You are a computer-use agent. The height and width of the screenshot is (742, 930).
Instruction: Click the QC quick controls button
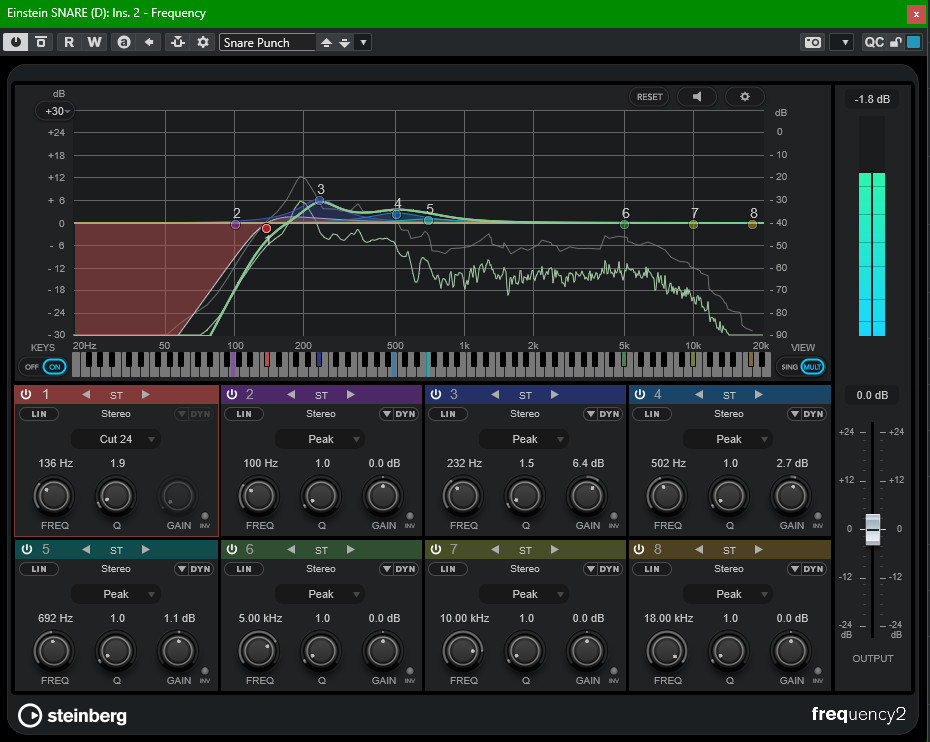(874, 42)
